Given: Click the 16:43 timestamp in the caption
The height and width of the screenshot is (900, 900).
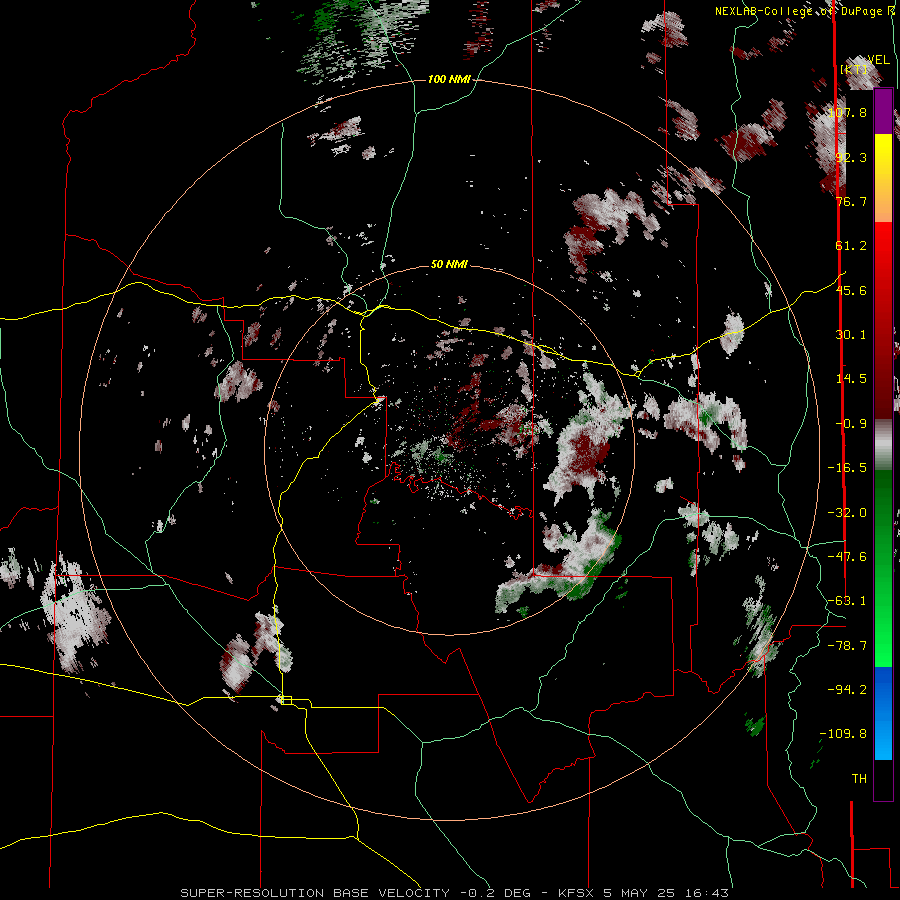Looking at the screenshot, I should click(705, 893).
